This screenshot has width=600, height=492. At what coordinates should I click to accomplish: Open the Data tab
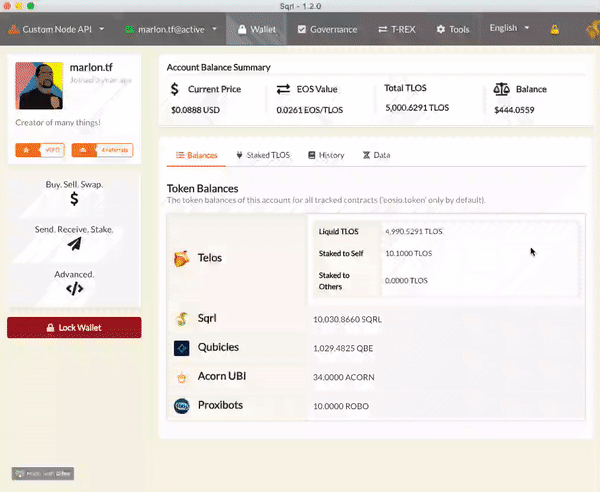376,155
